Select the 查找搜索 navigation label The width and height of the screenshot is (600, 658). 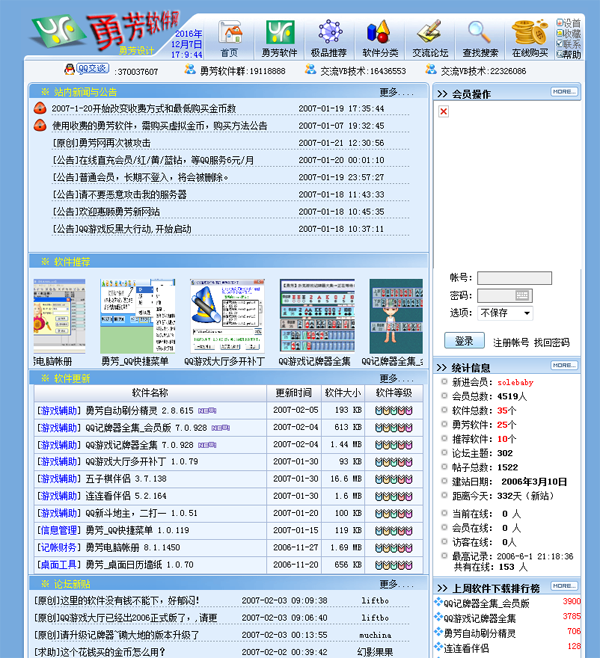pos(480,53)
